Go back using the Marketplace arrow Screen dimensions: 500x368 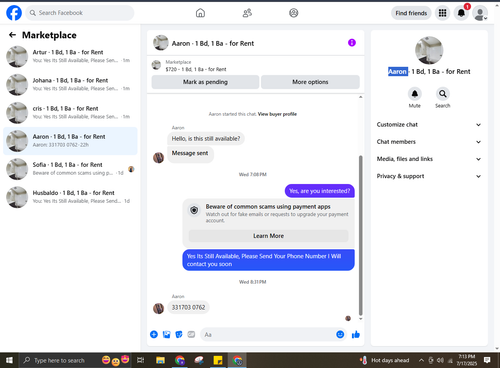point(12,35)
